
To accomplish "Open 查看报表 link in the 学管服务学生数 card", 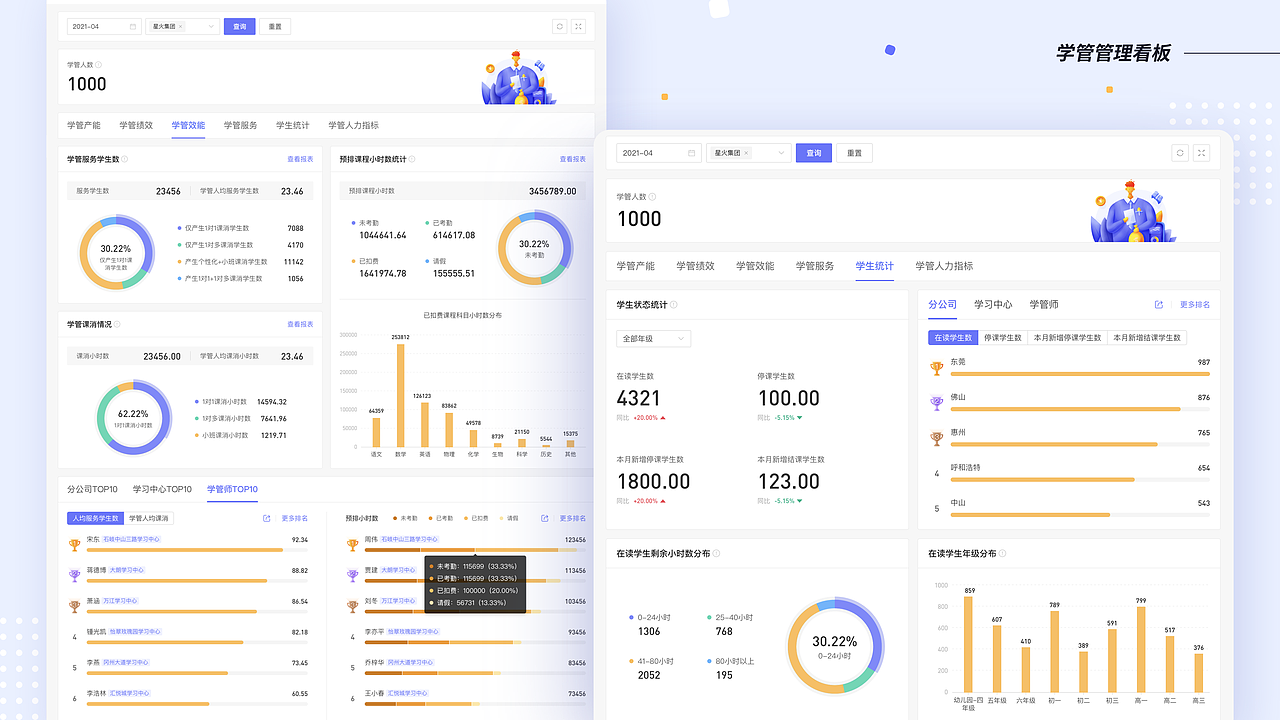I will click(x=300, y=159).
